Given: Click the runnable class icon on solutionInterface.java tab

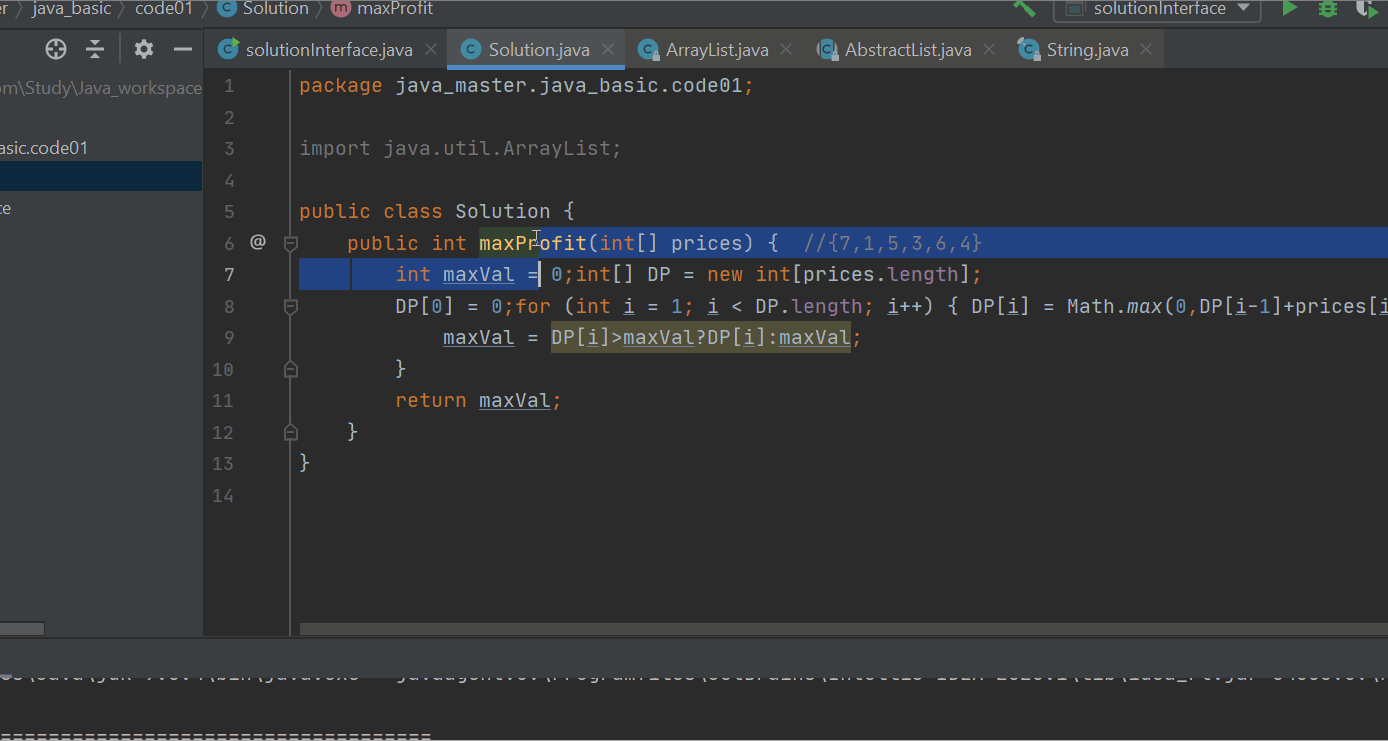Looking at the screenshot, I should 229,49.
